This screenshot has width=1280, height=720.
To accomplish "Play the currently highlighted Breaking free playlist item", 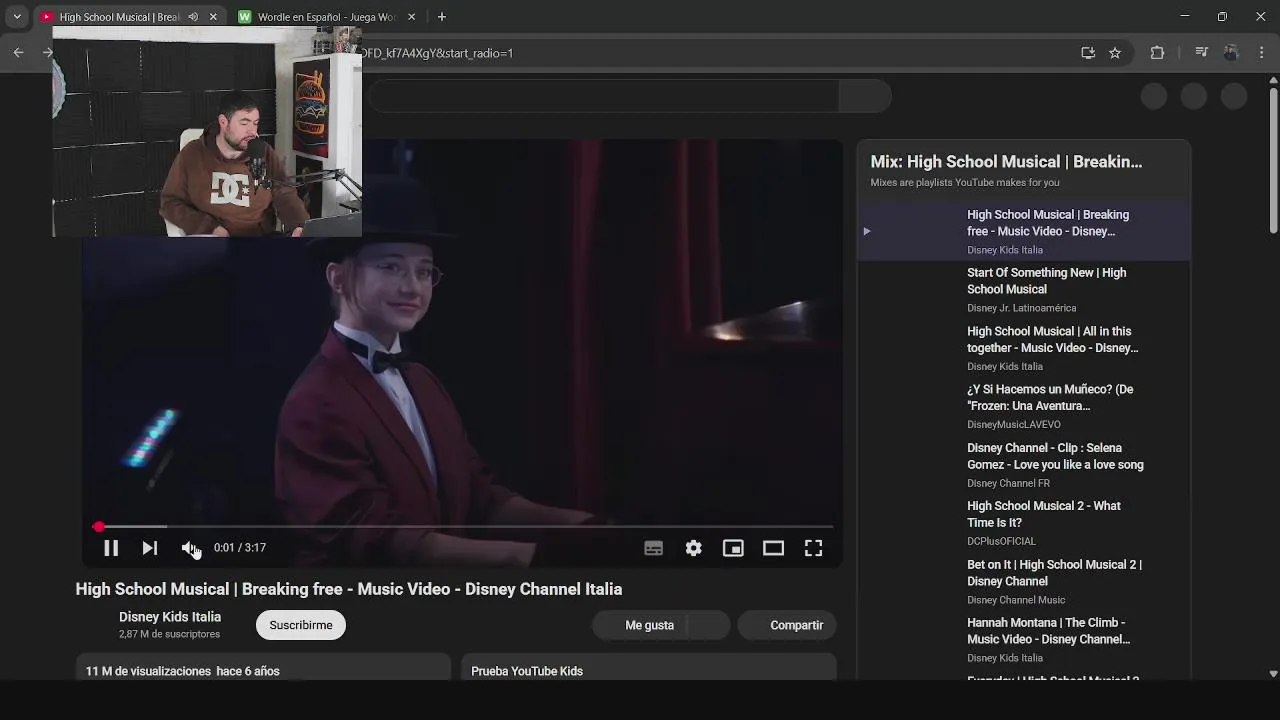I will tap(1024, 231).
